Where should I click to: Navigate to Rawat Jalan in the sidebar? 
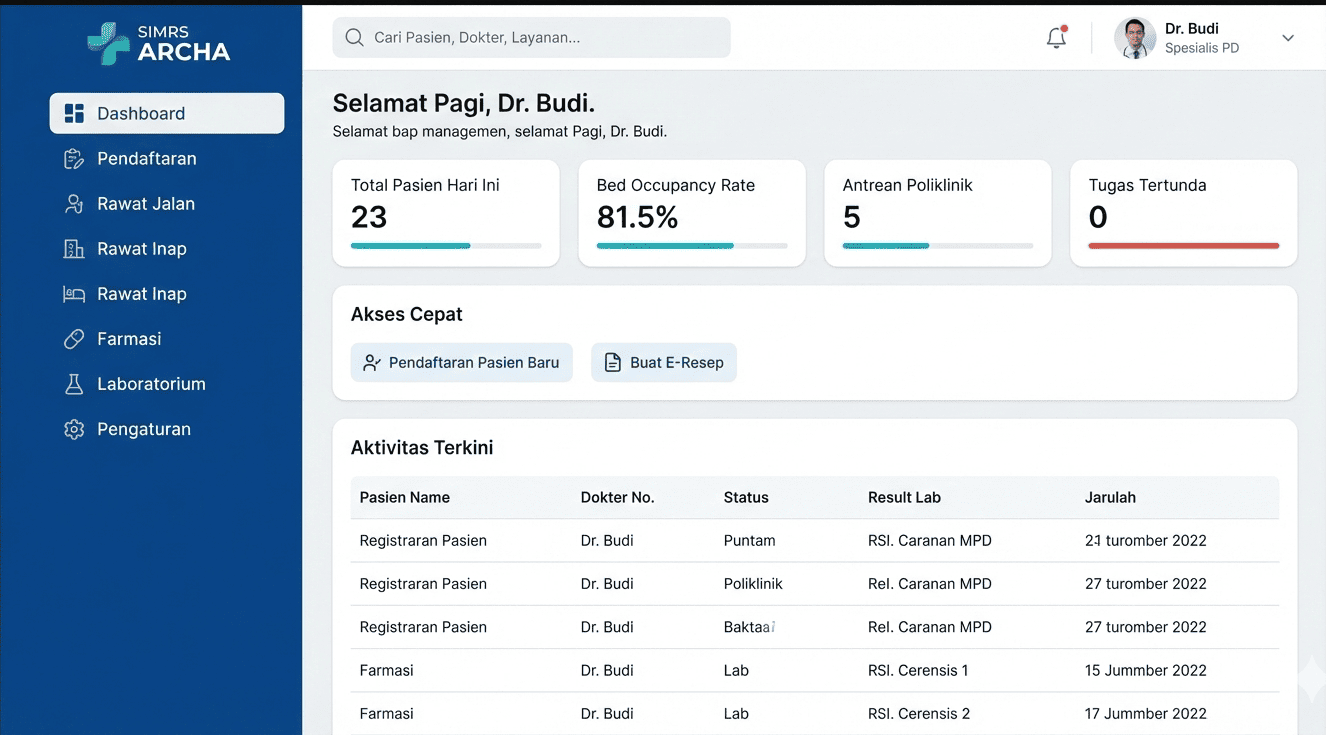pos(145,204)
